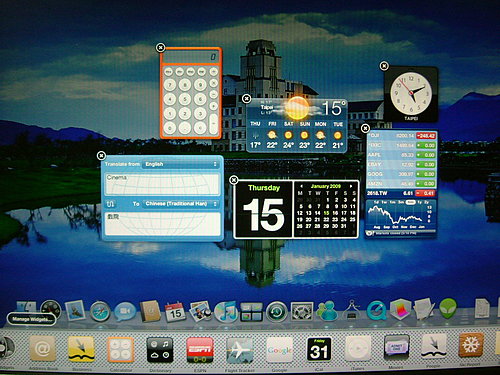Open the ESPN widget in the widget bar
500x375 pixels.
200,350
